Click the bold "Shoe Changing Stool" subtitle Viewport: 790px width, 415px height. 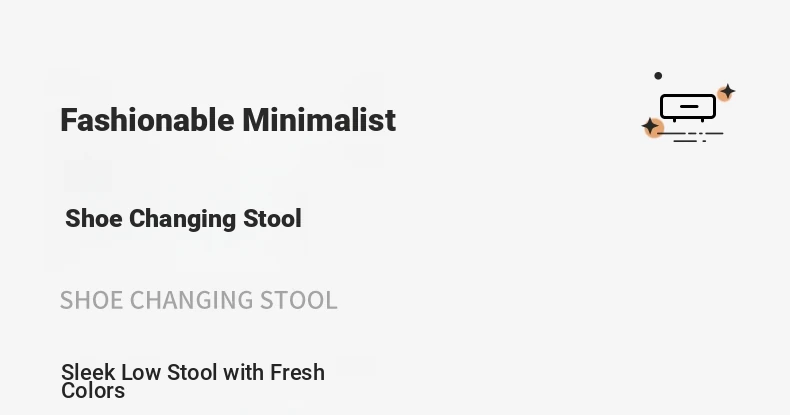[x=183, y=218]
